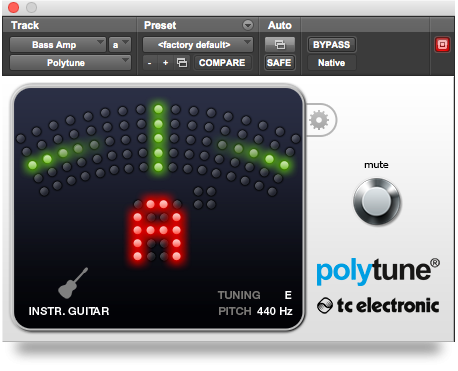The height and width of the screenshot is (371, 458).
Task: Close the plug-in window with red button
Action: [x=13, y=7]
